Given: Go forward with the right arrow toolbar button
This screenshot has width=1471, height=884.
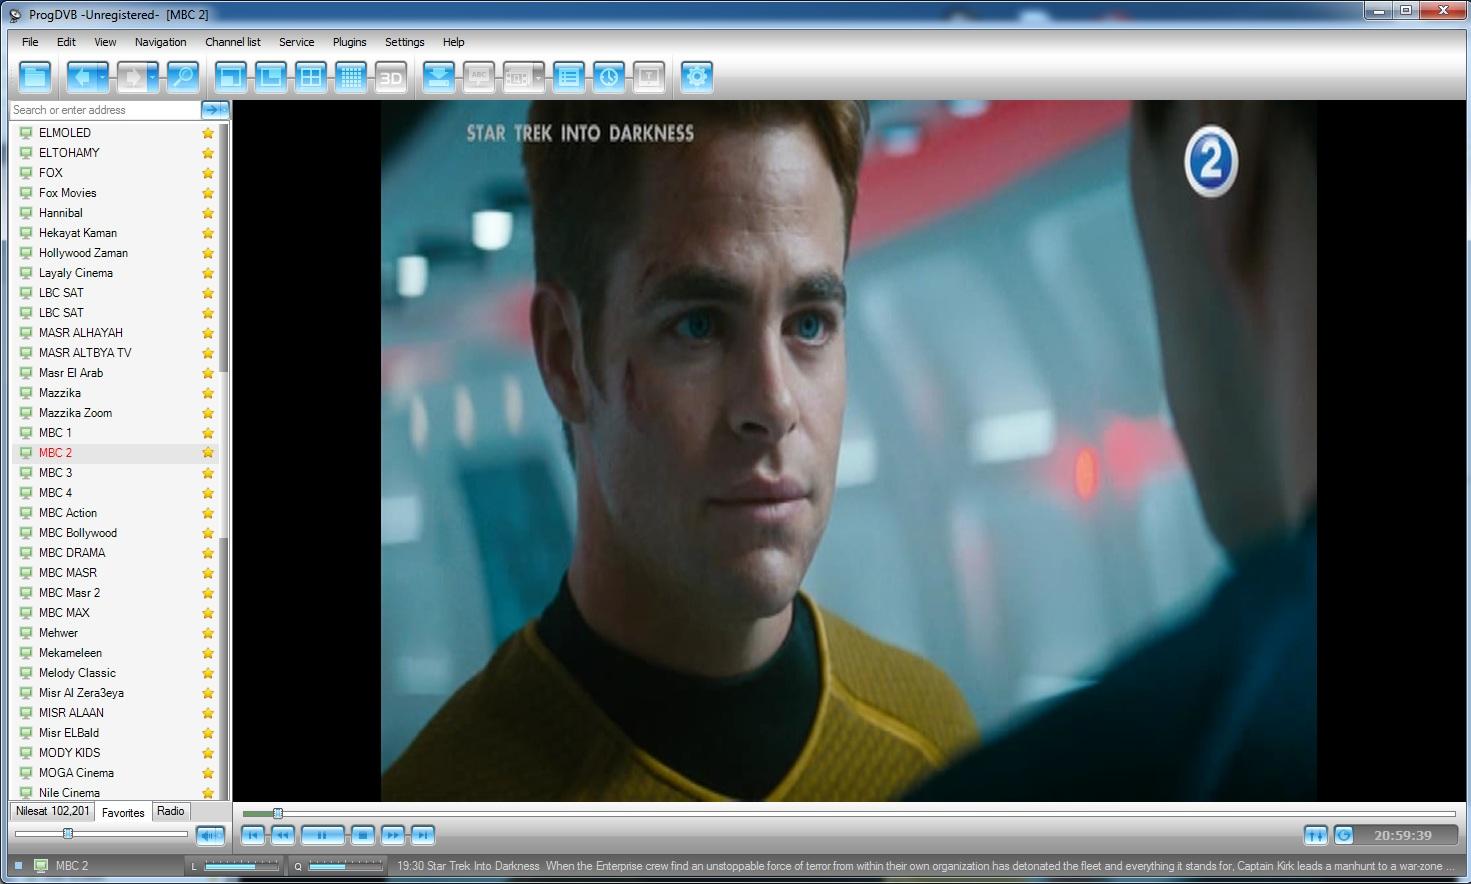Looking at the screenshot, I should point(131,77).
